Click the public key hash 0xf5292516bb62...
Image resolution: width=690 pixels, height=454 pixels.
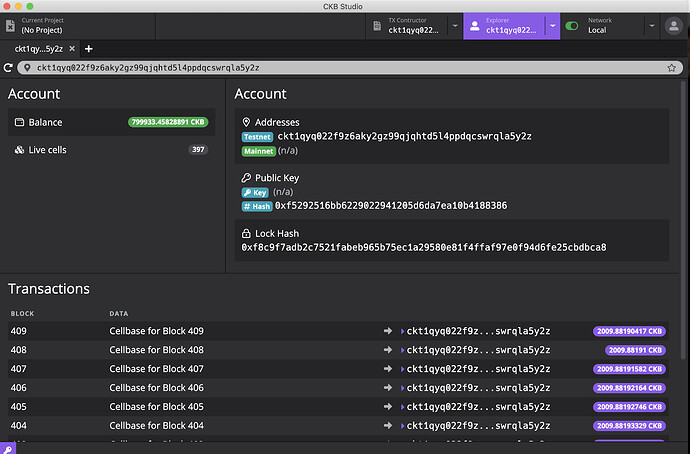point(391,205)
